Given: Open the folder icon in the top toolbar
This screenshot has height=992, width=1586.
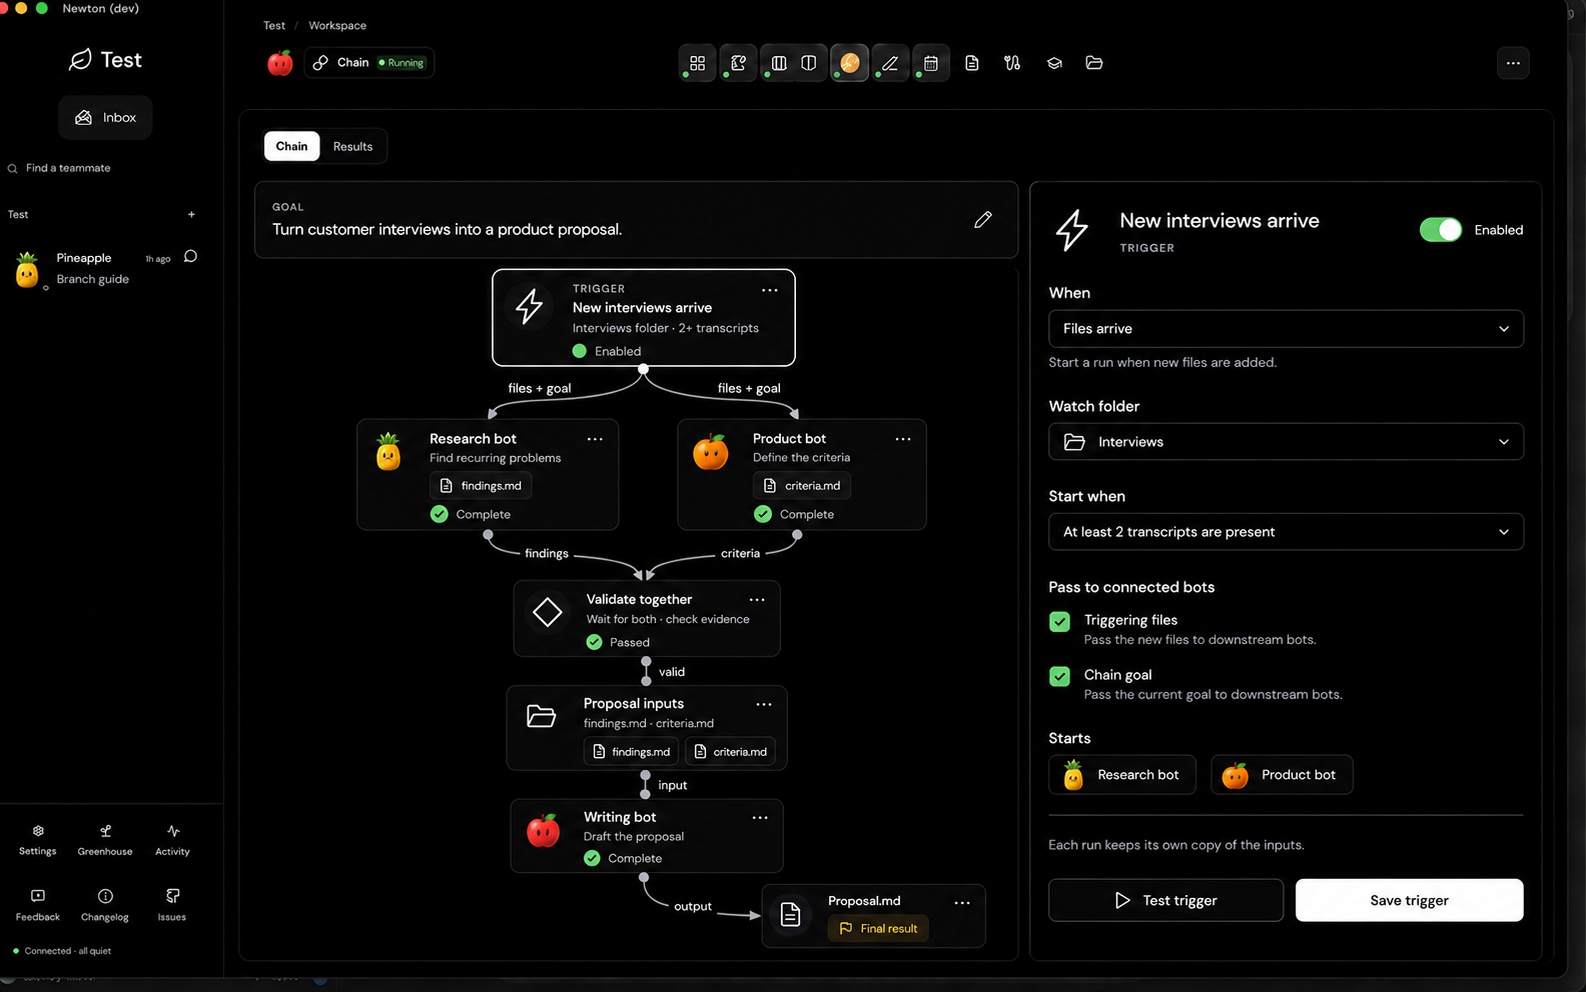Looking at the screenshot, I should pyautogui.click(x=1094, y=63).
